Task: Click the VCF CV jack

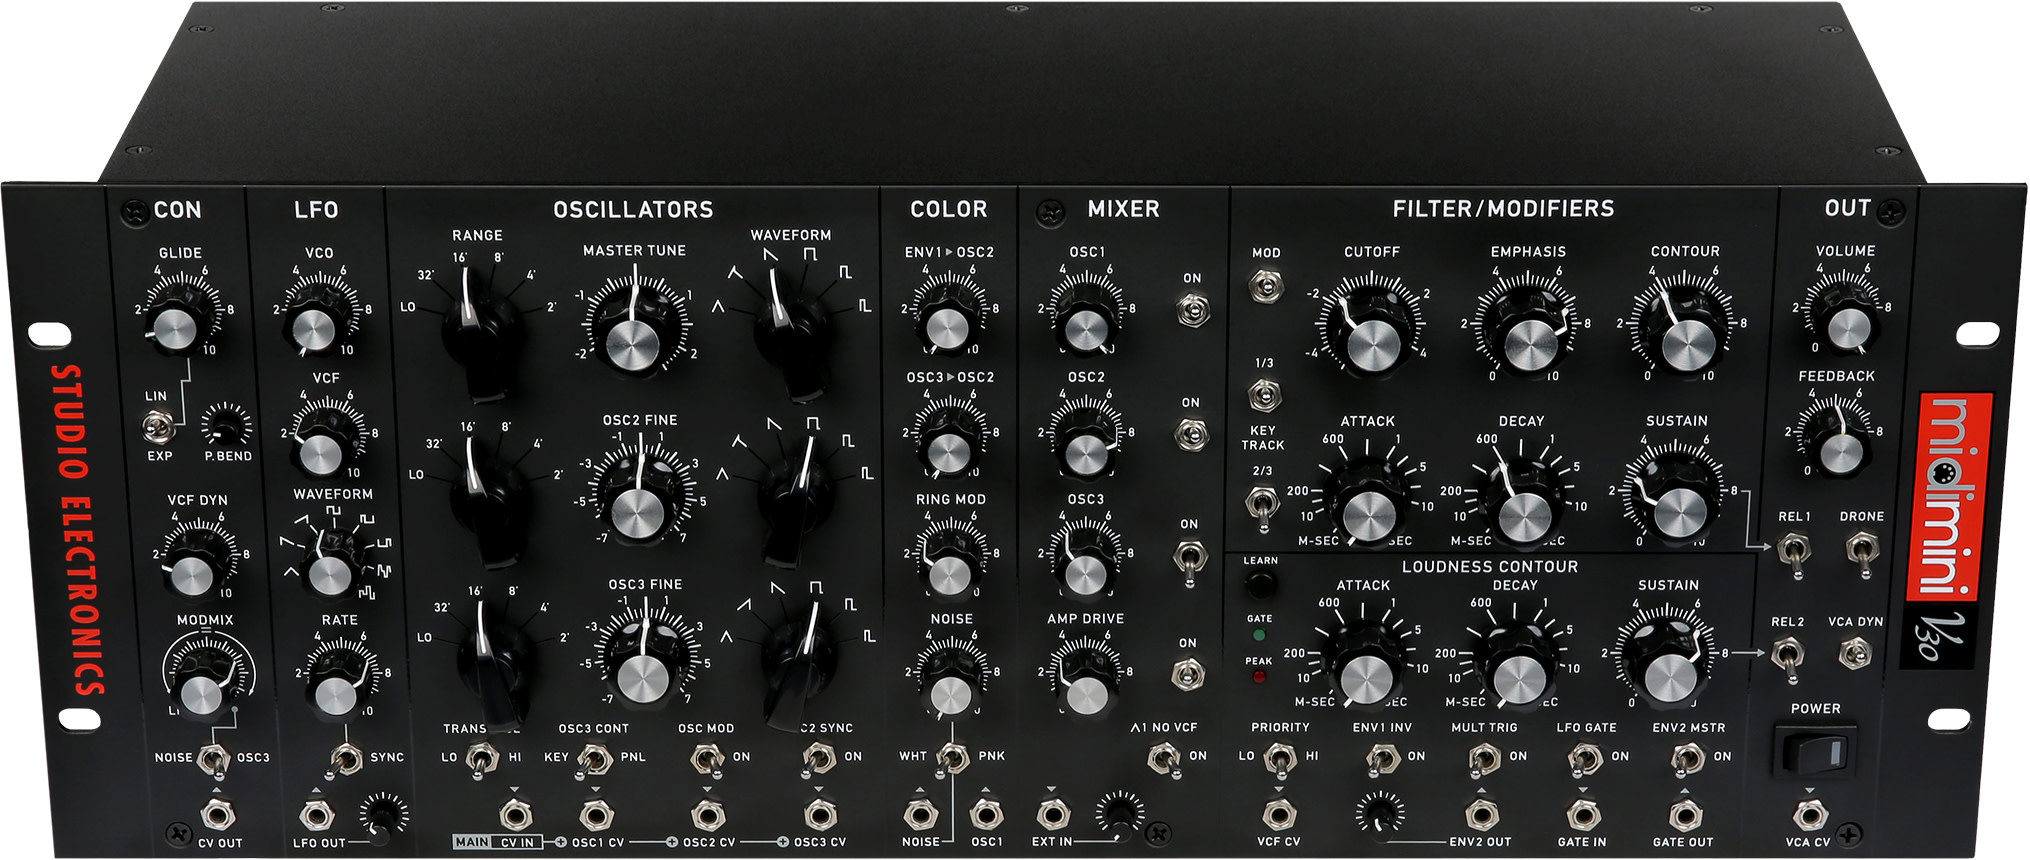Action: pyautogui.click(x=1277, y=813)
